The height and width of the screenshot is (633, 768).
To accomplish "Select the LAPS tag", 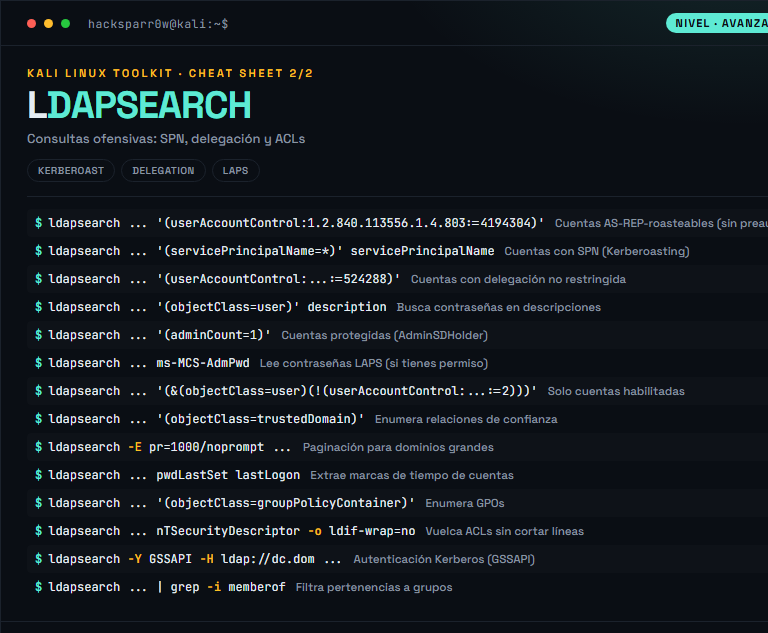I will 236,170.
